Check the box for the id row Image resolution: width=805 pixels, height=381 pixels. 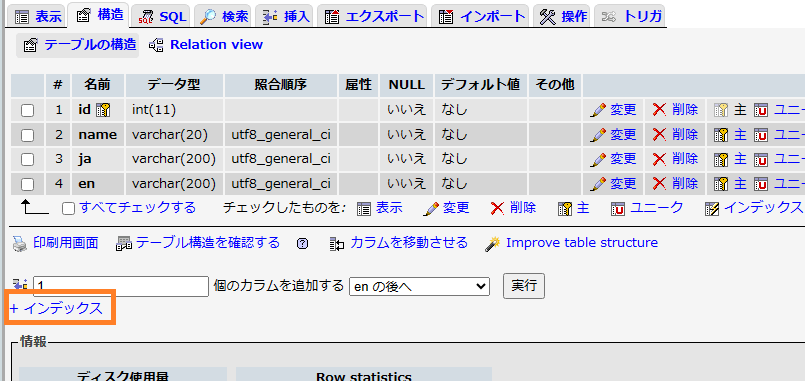[x=27, y=110]
